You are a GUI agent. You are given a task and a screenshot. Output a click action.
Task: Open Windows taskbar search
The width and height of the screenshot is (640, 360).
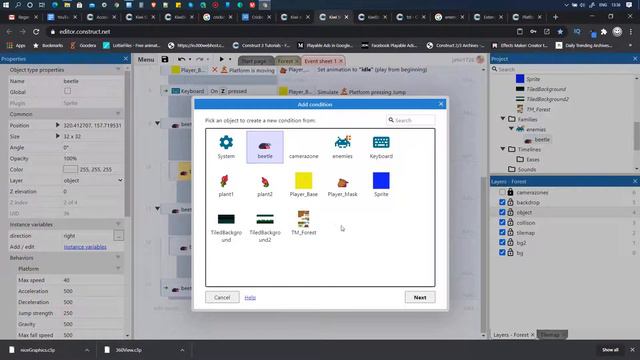[18, 5]
